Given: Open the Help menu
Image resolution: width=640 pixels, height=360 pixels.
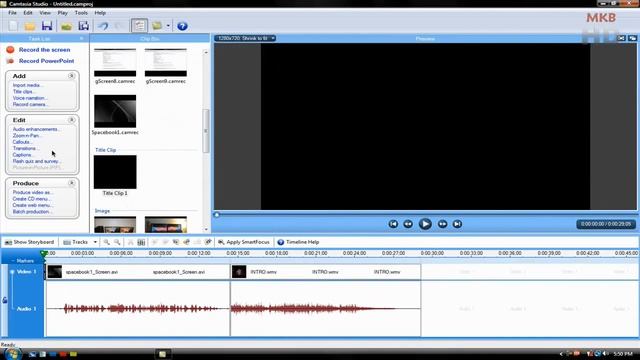Looking at the screenshot, I should click(x=100, y=13).
